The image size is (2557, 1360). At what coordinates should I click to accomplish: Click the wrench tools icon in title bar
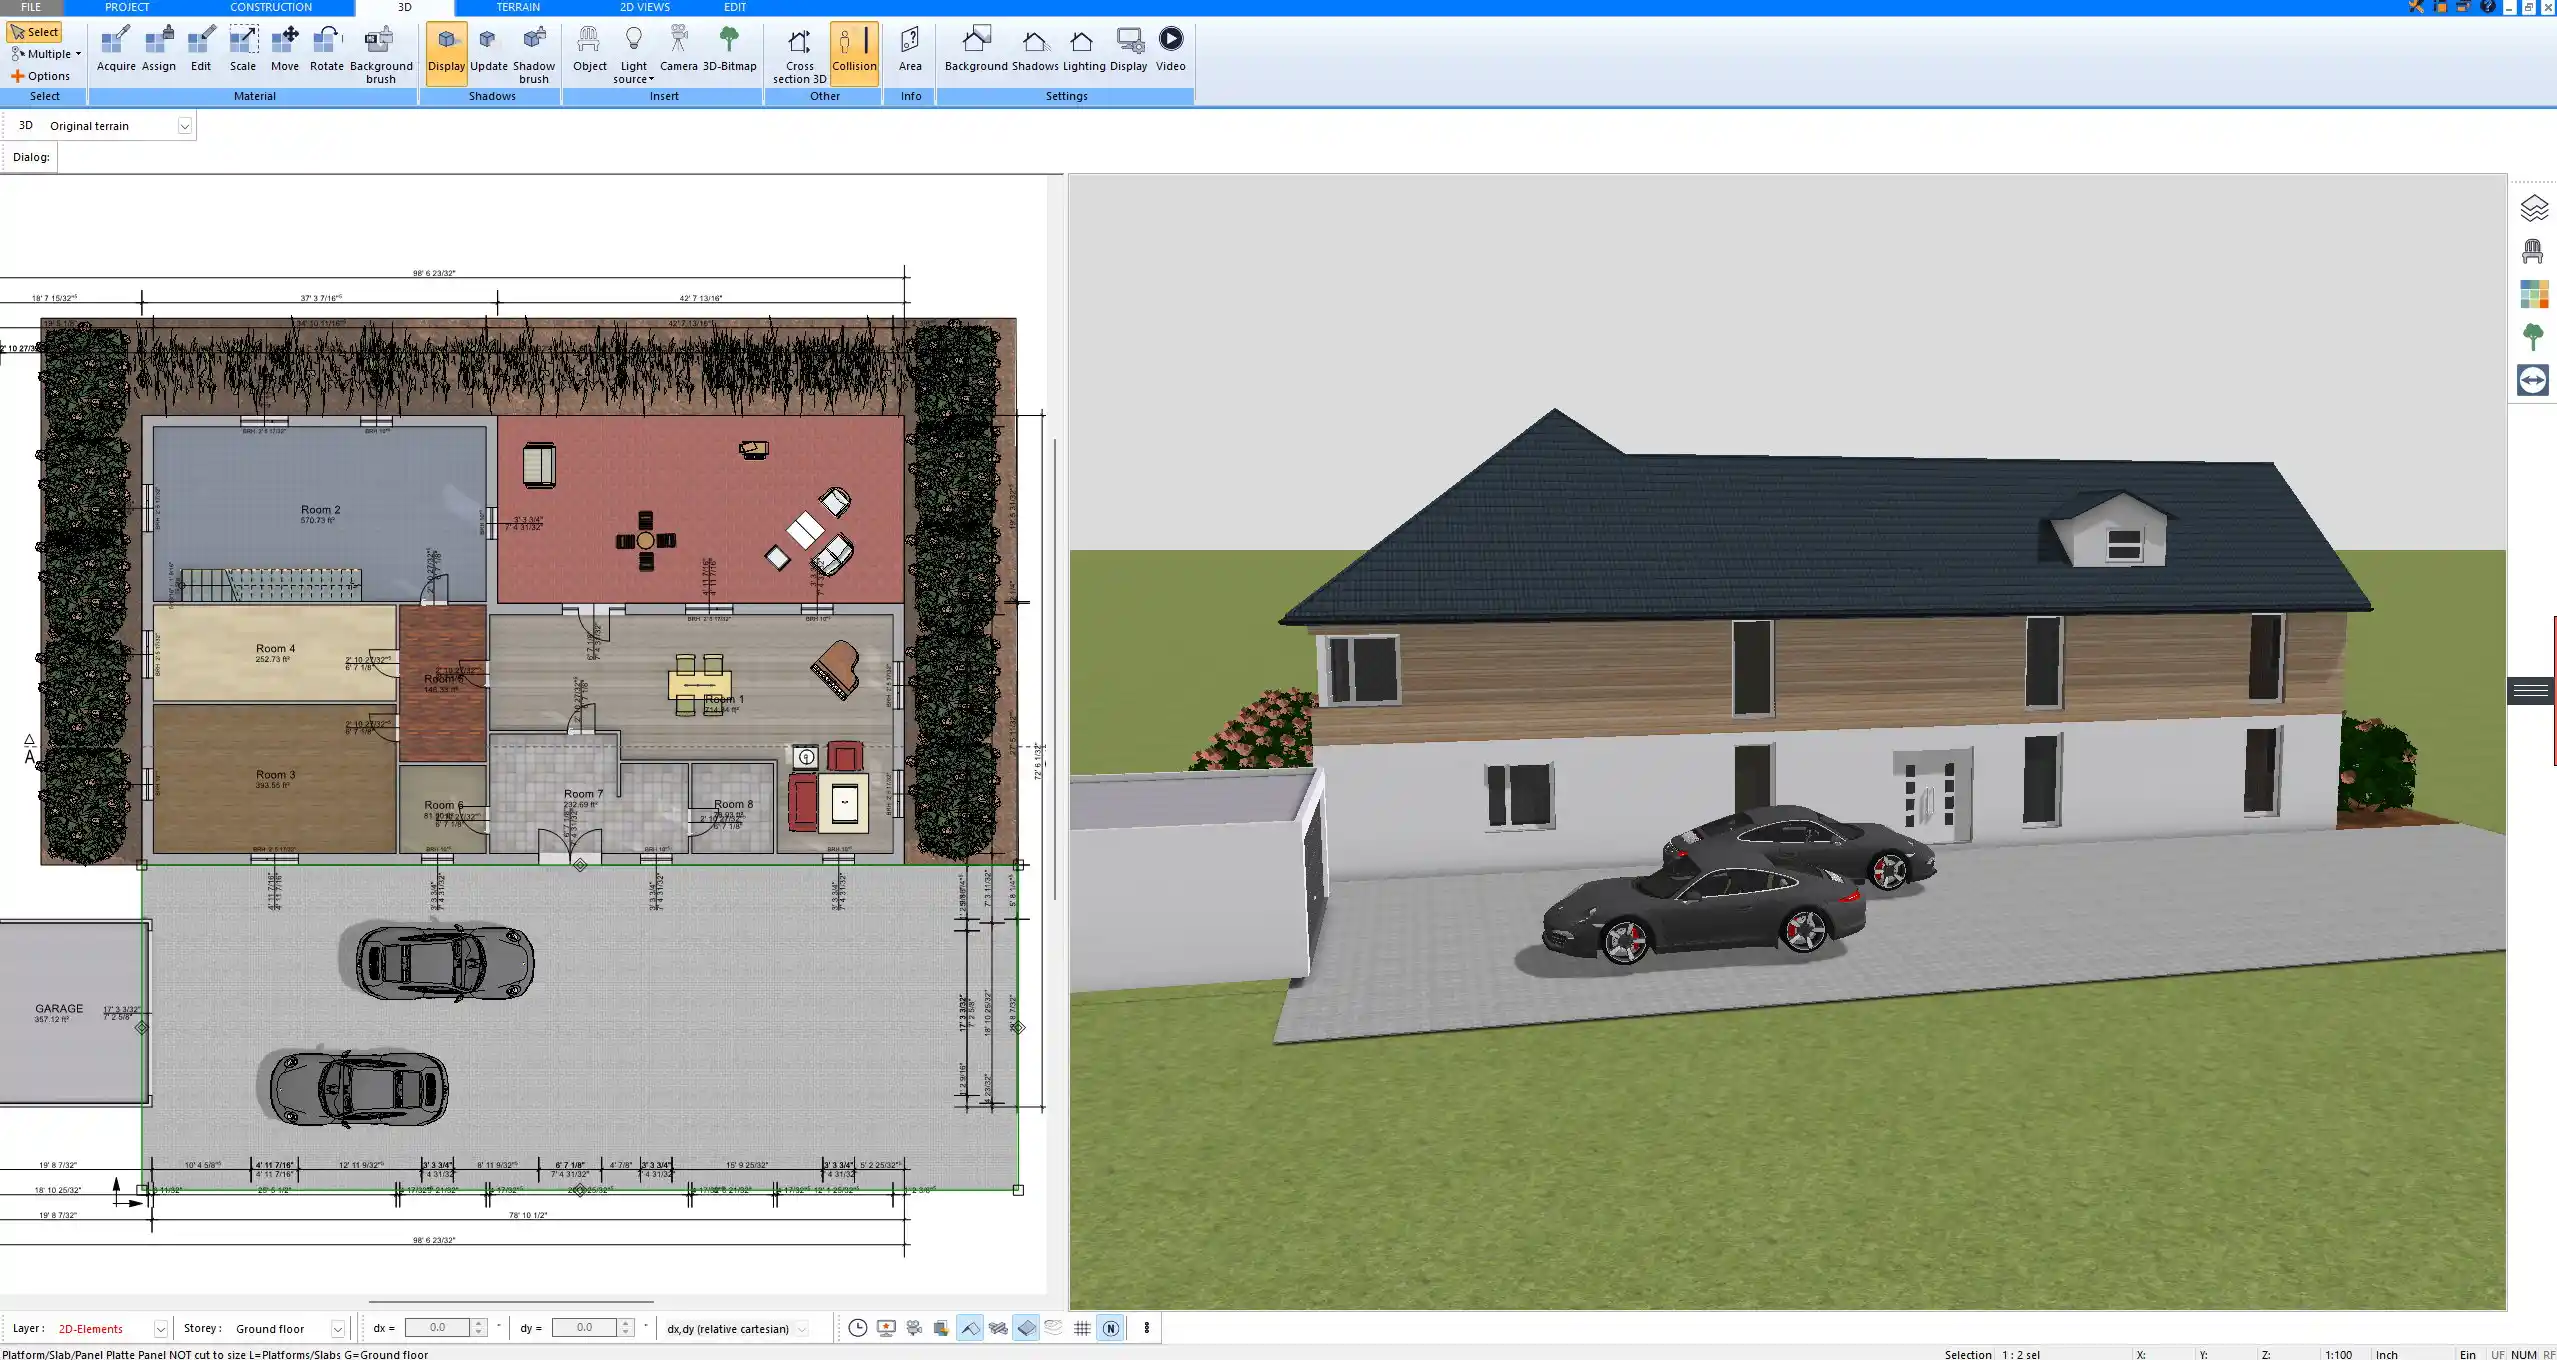pos(2416,7)
